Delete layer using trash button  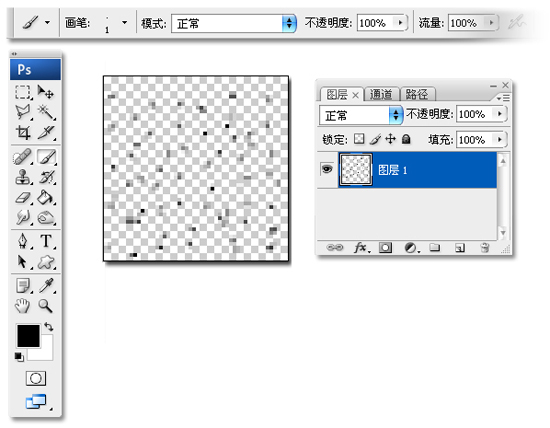click(485, 248)
